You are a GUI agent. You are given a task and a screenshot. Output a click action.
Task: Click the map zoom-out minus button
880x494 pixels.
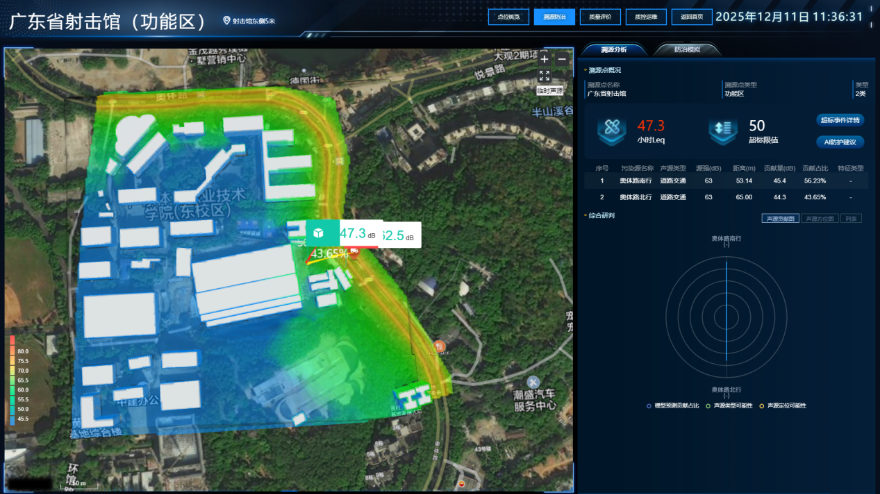[560, 59]
